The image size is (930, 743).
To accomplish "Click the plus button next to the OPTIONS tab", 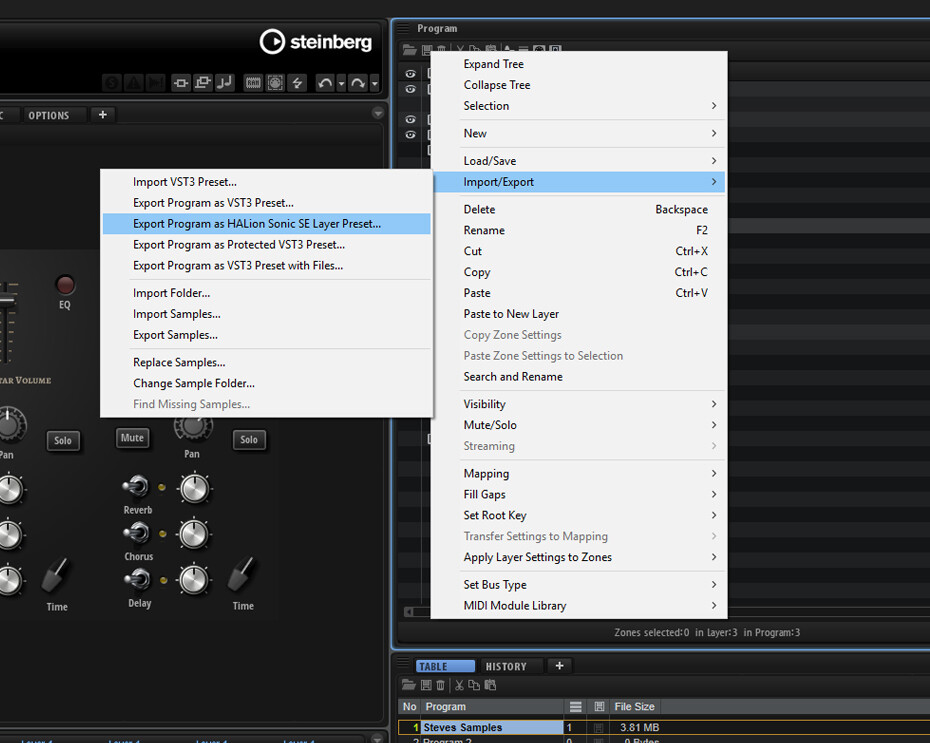I will click(x=103, y=114).
